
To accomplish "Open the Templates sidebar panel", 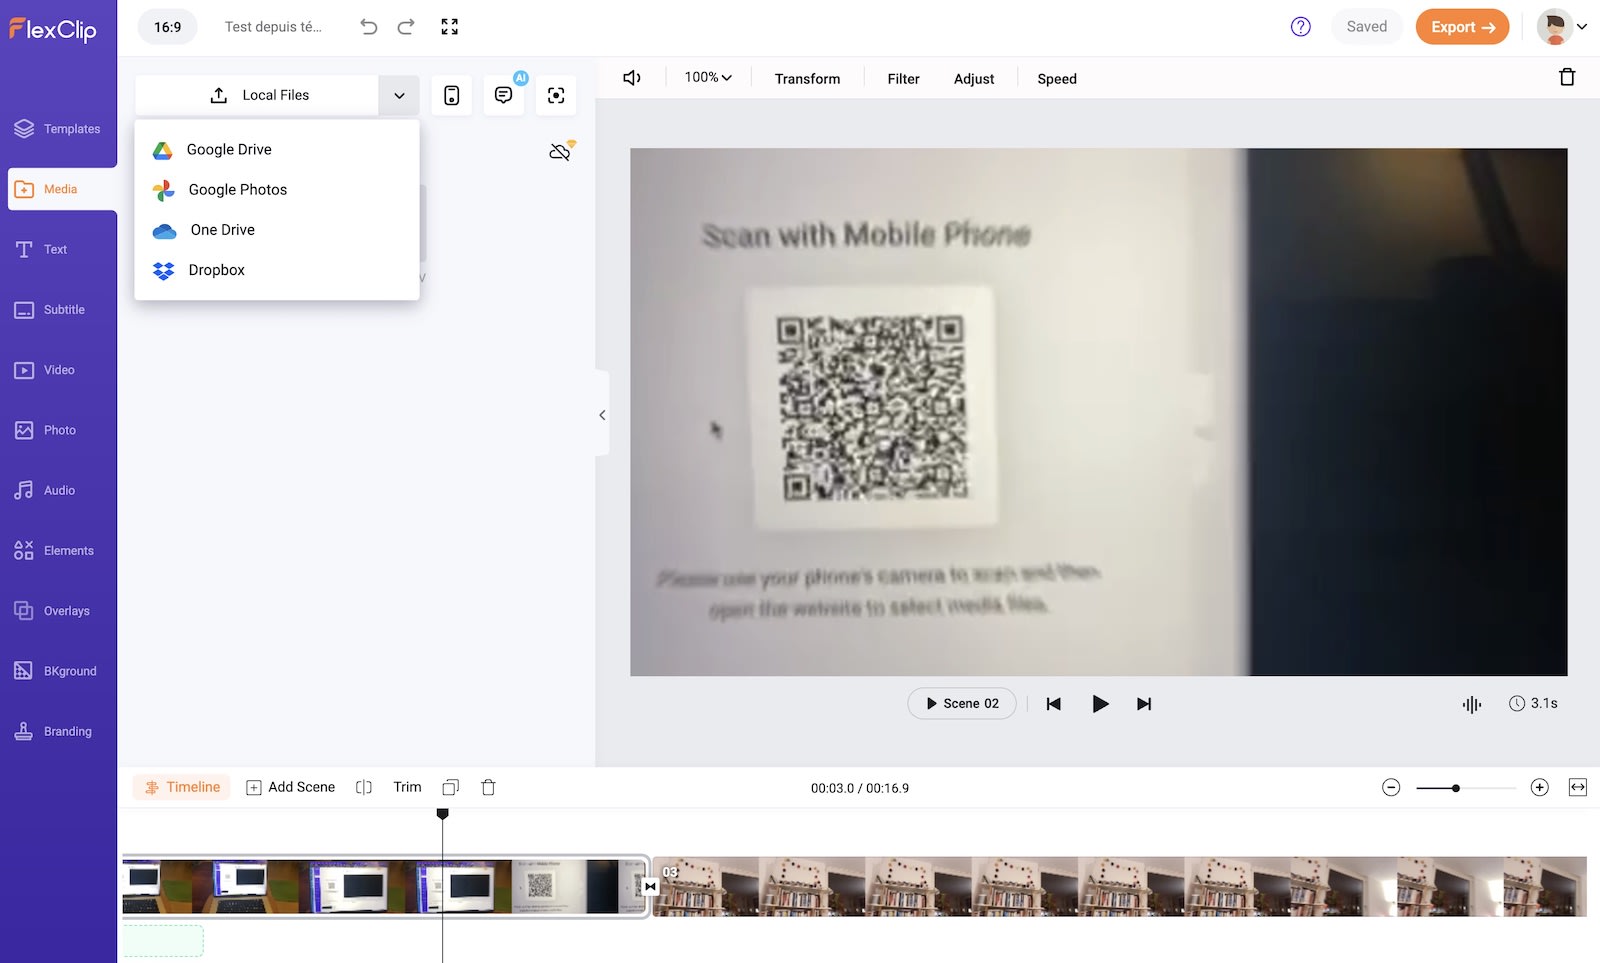I will [58, 129].
